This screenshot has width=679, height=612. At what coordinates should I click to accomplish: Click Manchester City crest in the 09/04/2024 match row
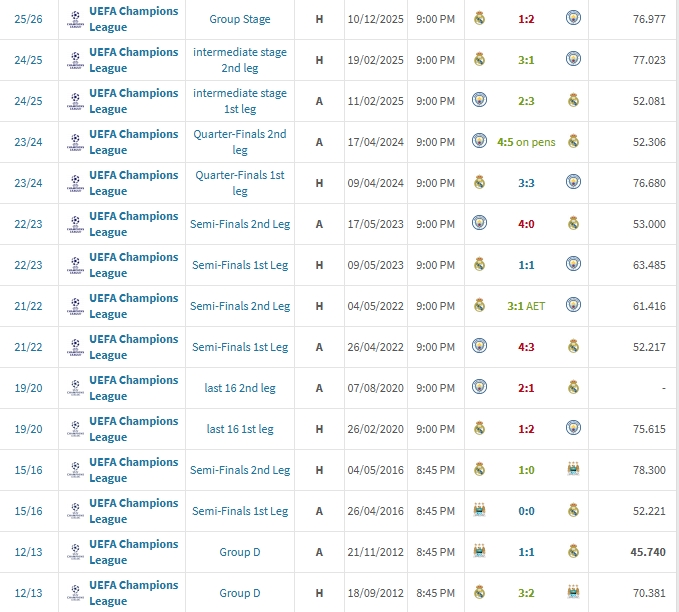coord(573,183)
